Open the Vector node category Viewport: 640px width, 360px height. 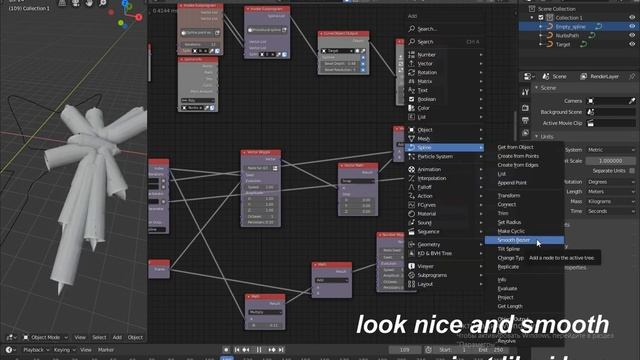pos(445,64)
